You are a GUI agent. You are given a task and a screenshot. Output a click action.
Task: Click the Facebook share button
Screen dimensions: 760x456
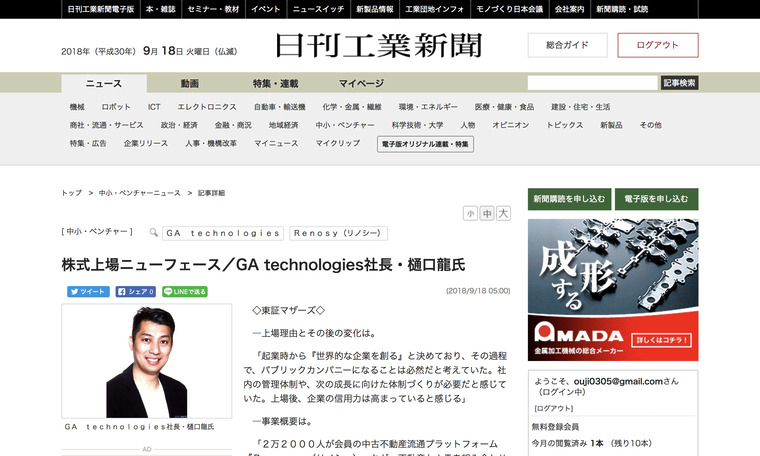click(135, 292)
